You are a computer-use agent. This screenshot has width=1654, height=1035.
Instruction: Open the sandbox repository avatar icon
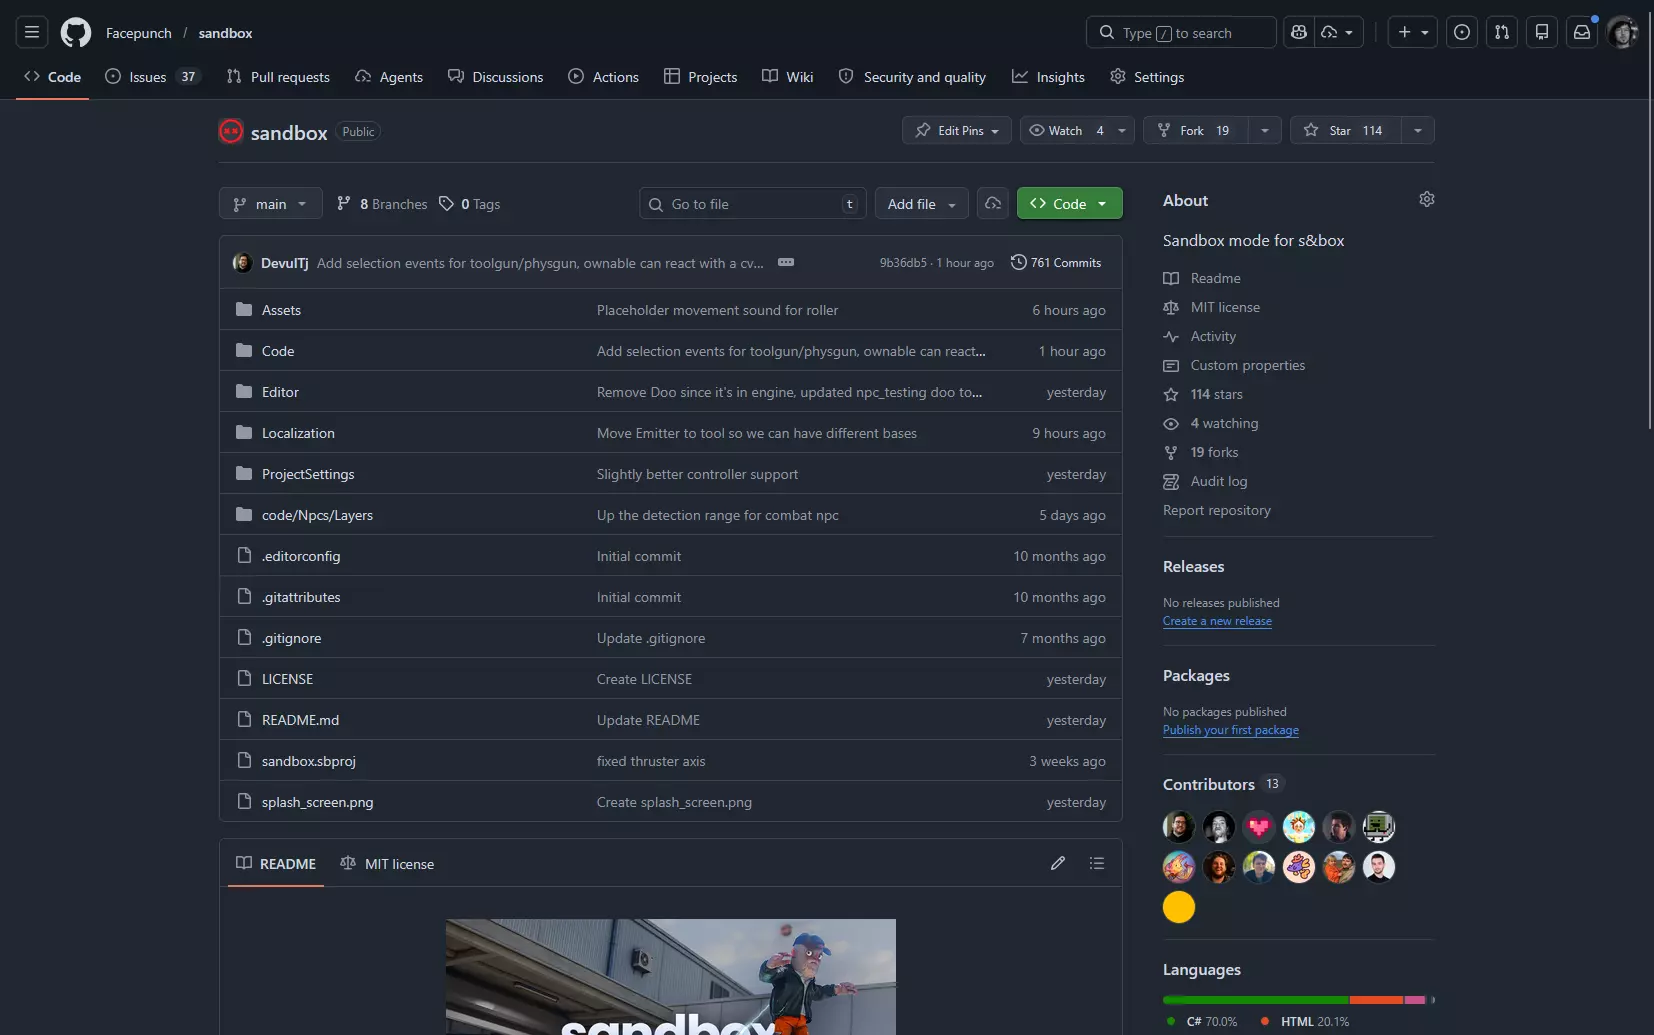231,131
